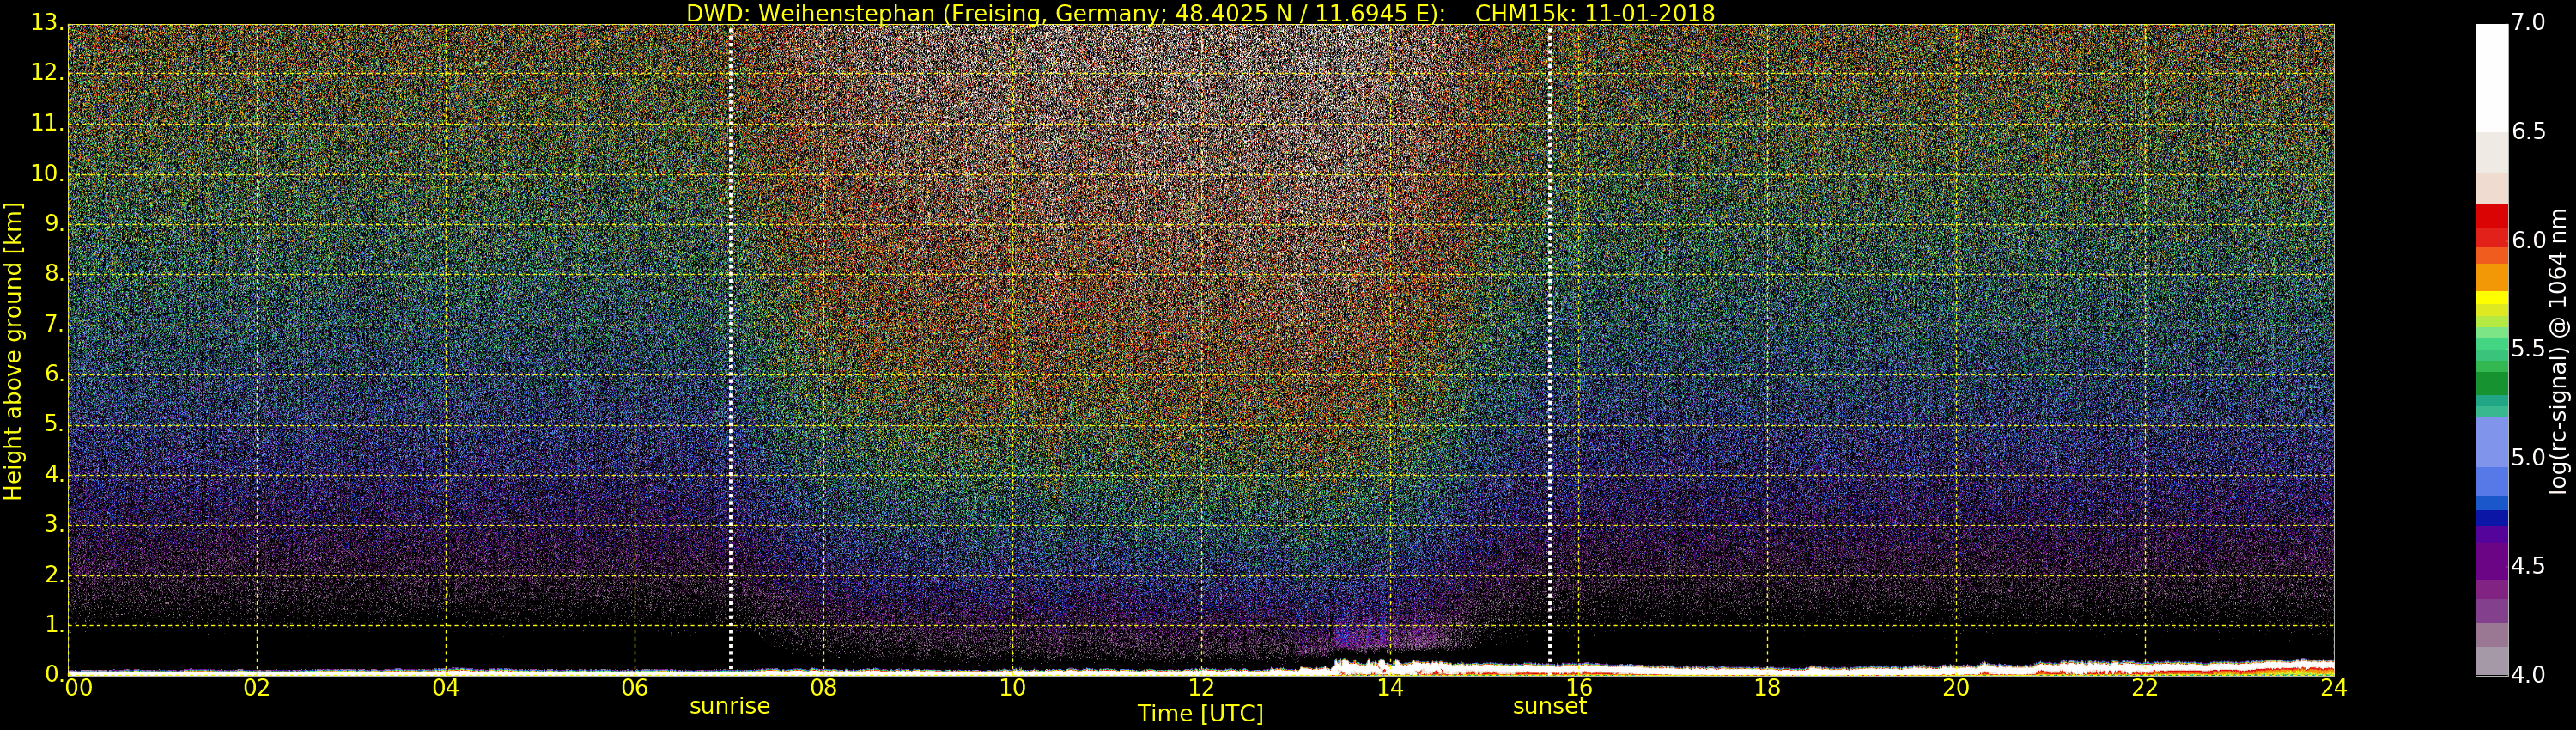Pick the yellow segment of the colorbar
This screenshot has width=2576, height=730.
[2491, 298]
